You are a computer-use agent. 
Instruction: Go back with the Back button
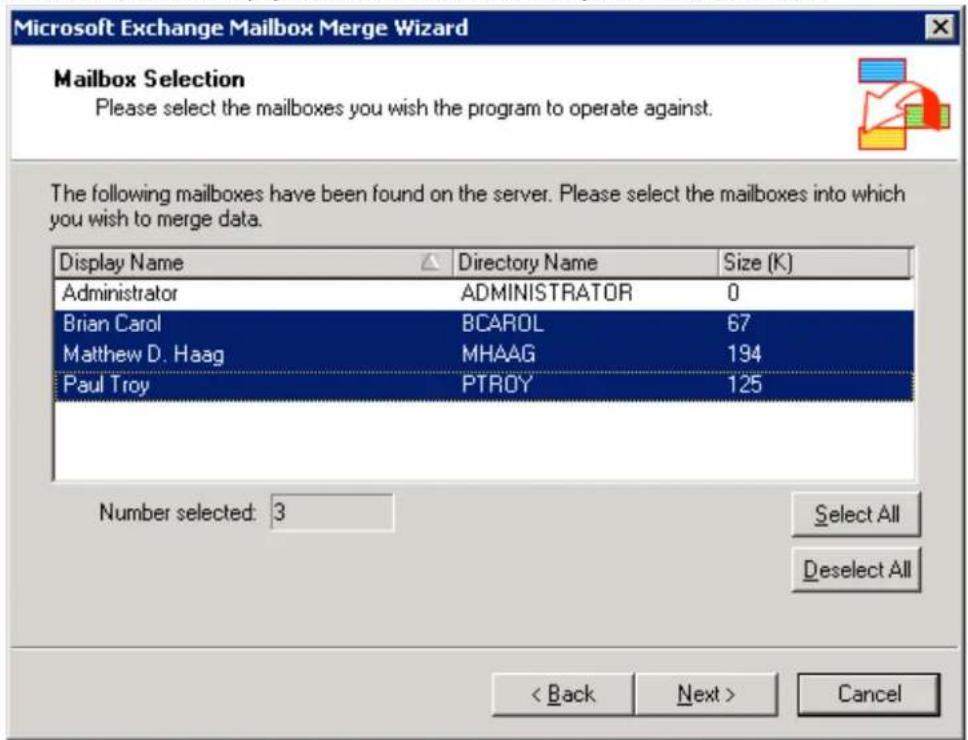(x=563, y=694)
